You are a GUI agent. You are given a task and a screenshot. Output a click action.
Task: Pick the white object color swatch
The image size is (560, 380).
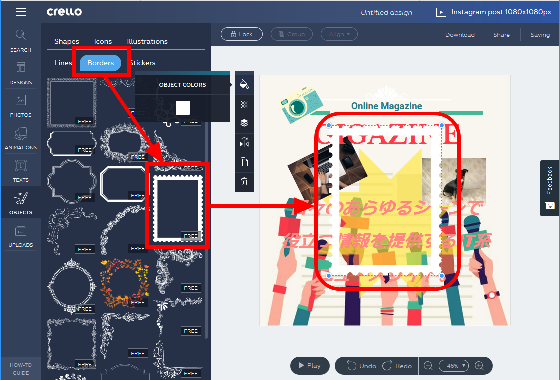[183, 108]
